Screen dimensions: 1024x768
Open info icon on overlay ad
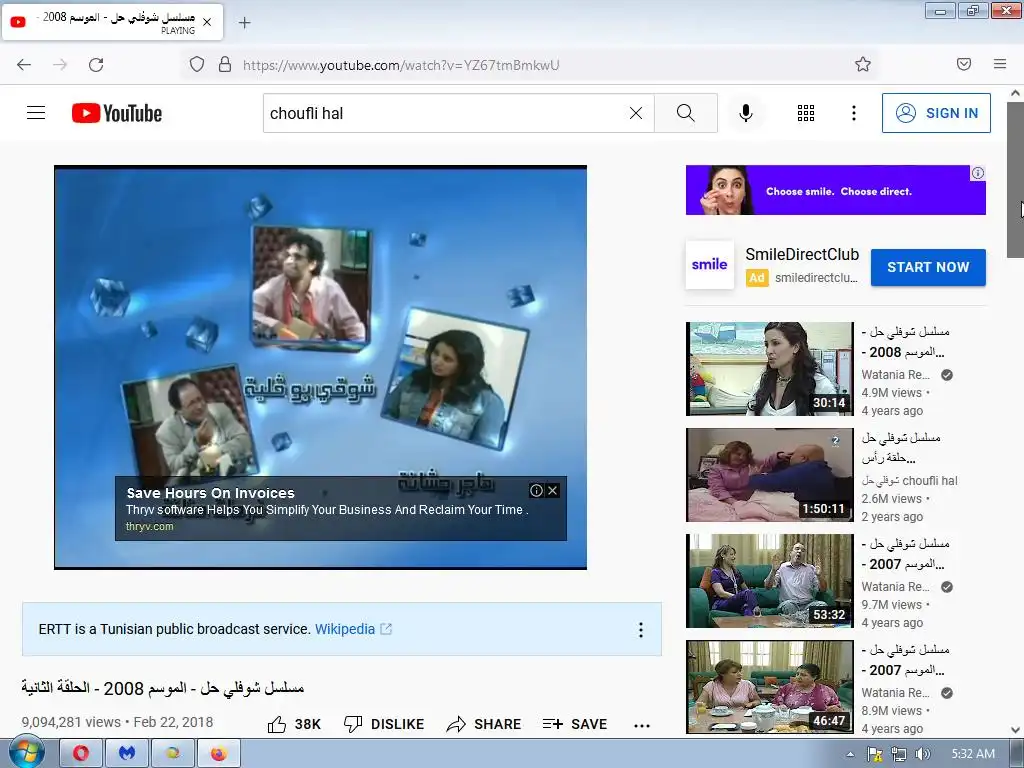[536, 490]
